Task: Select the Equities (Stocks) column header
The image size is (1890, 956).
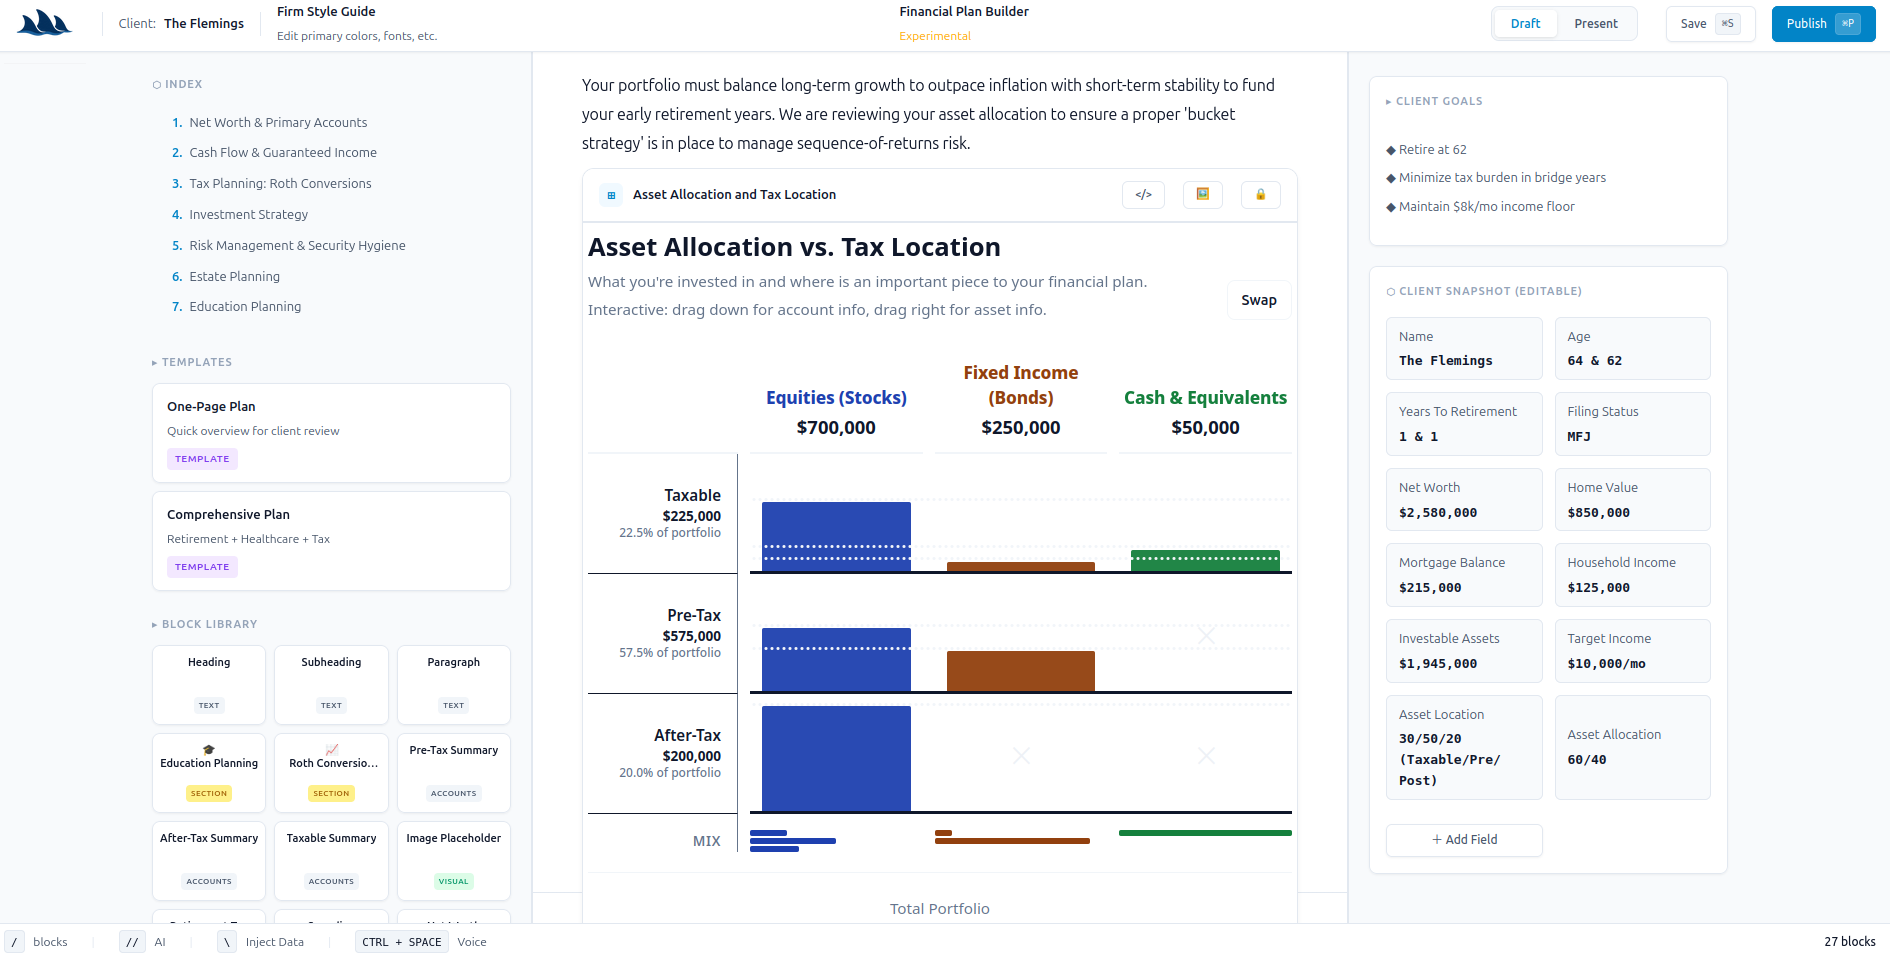Action: (x=836, y=398)
